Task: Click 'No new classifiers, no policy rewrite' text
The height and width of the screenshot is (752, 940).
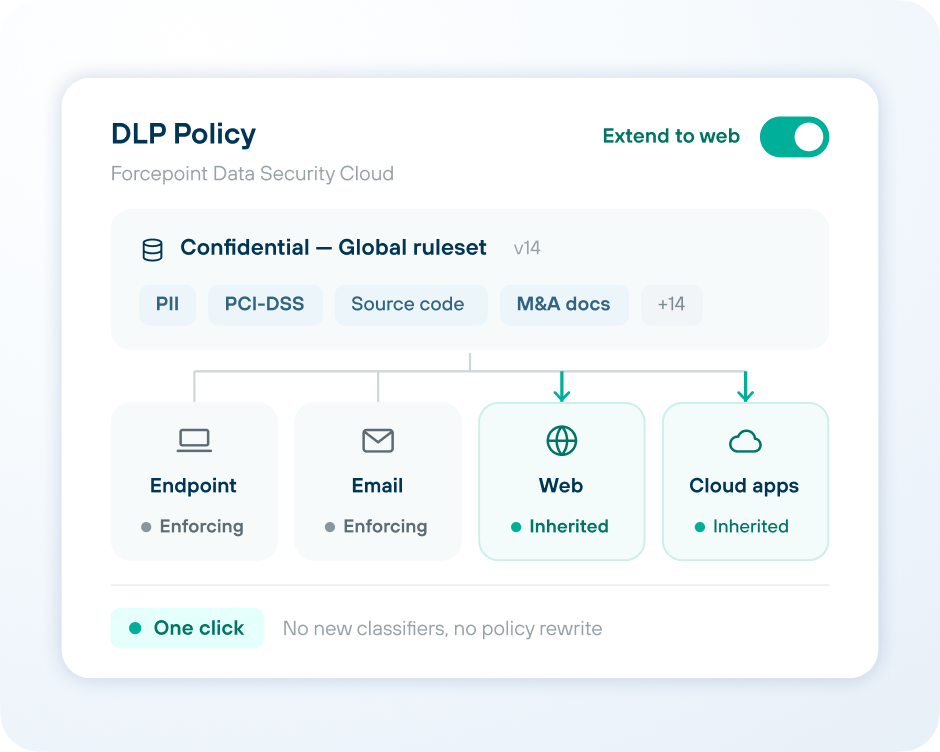Action: tap(442, 628)
